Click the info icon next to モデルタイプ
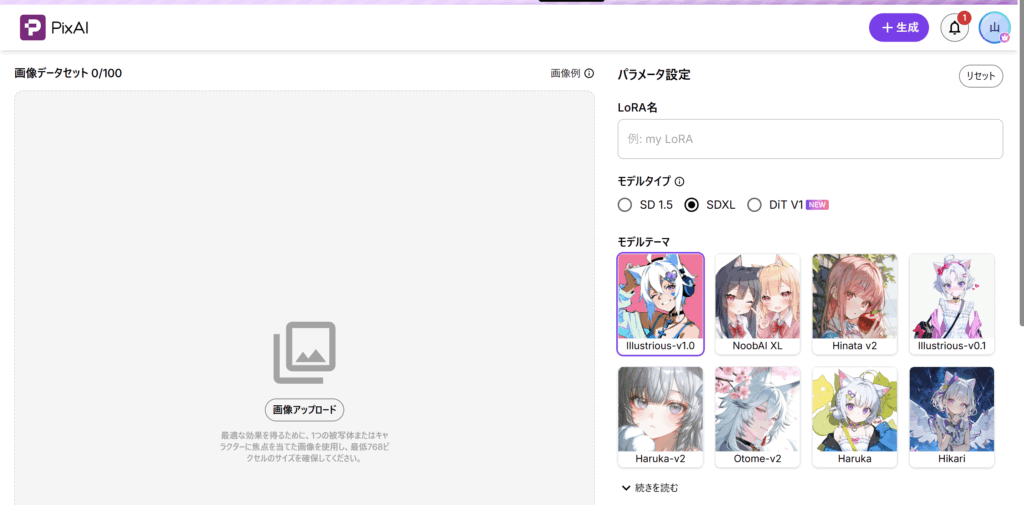Screen dimensions: 1024x505 679,182
